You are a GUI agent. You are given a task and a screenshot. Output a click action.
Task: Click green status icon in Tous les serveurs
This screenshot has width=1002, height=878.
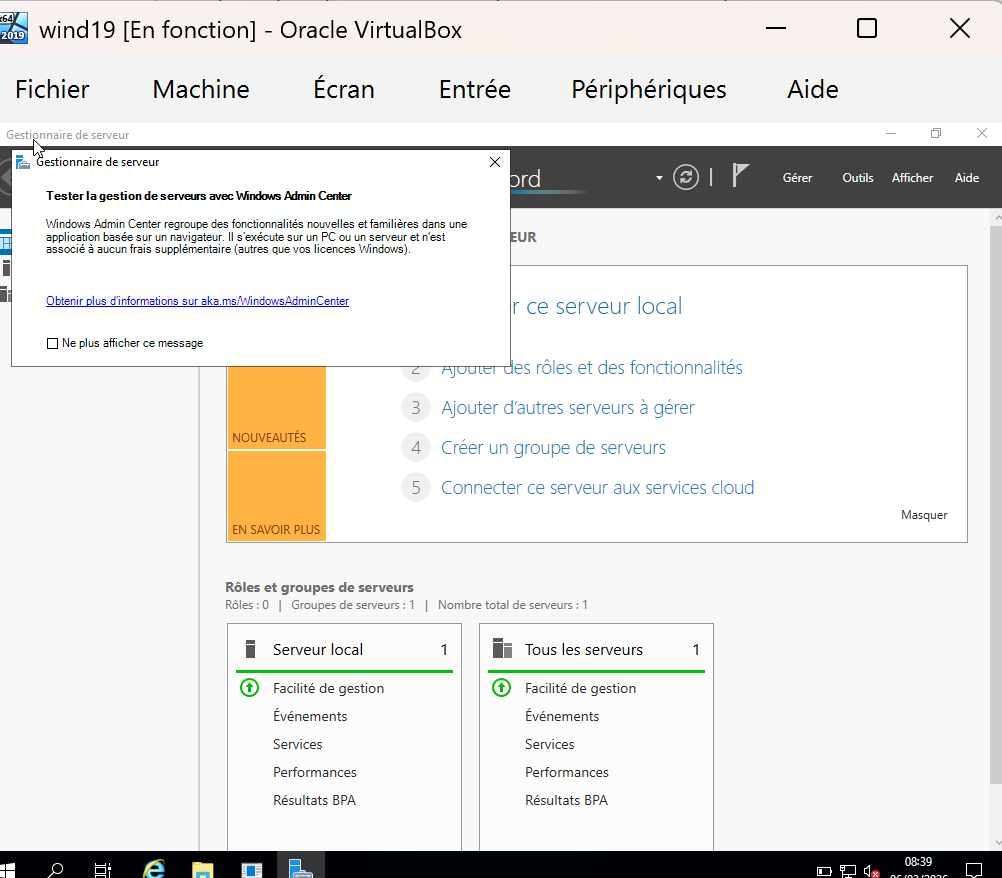click(x=502, y=688)
